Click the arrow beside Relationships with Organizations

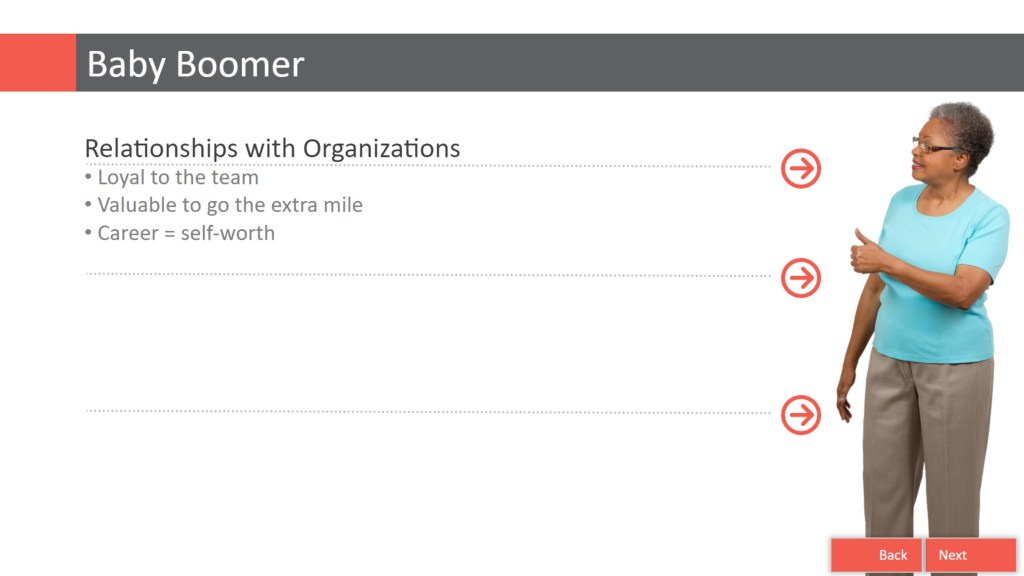[x=800, y=168]
